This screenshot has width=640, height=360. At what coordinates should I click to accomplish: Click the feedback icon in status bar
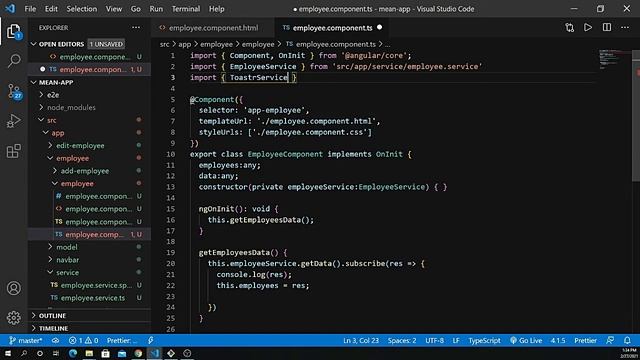[x=610, y=340]
